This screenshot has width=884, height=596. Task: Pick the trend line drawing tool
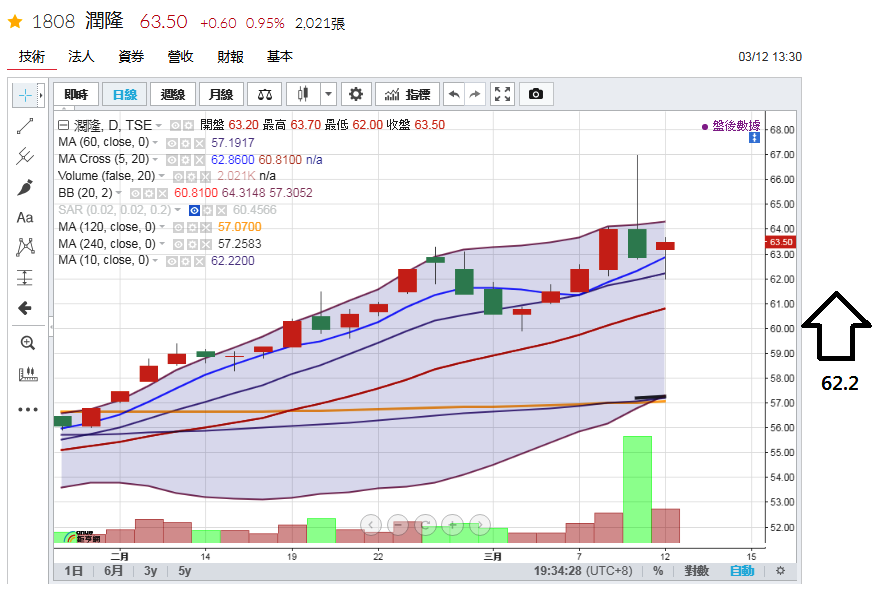[x=25, y=126]
